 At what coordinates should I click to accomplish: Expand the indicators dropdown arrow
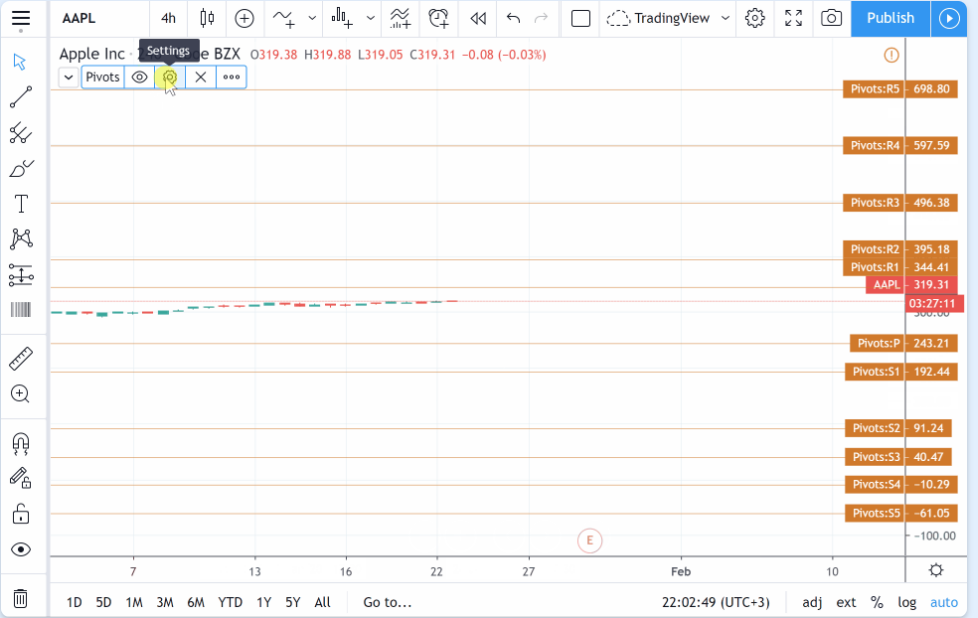click(x=312, y=18)
